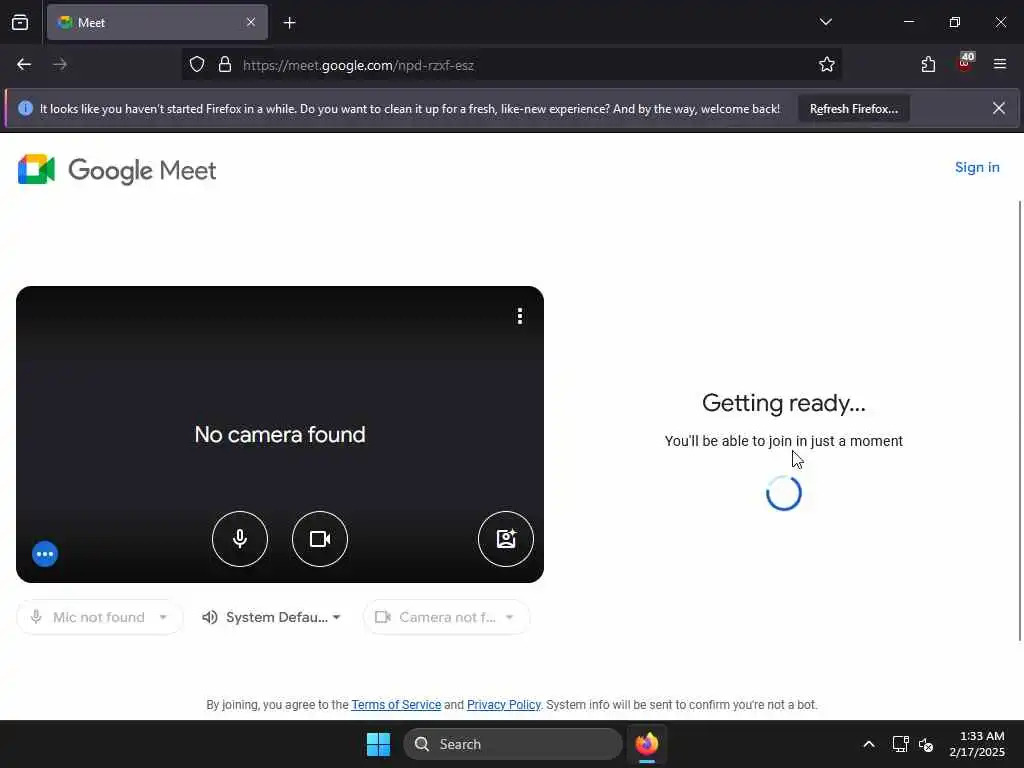Screen dimensions: 1024x768
Task: Click the tracking protection shield icon
Action: click(x=197, y=64)
